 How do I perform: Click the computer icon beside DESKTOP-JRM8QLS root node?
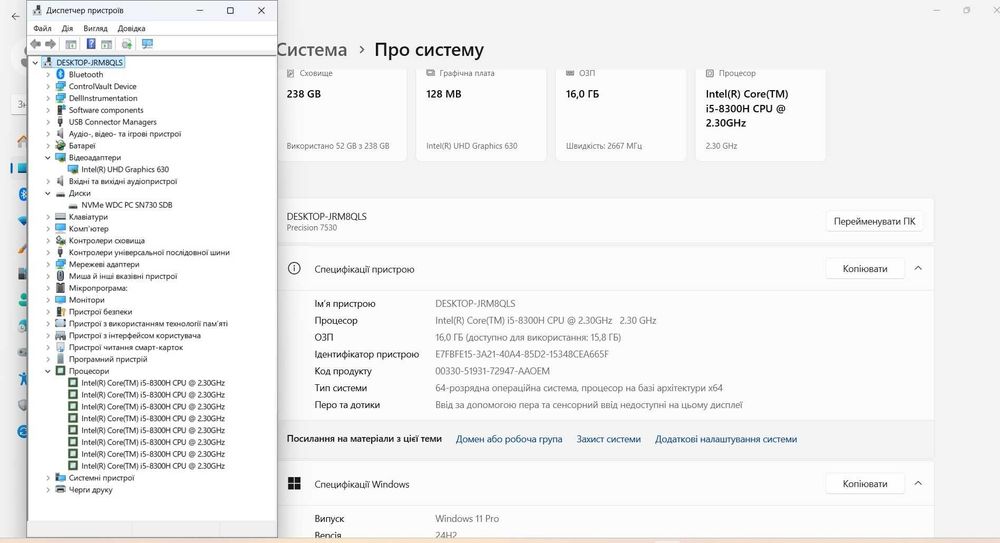(48, 63)
